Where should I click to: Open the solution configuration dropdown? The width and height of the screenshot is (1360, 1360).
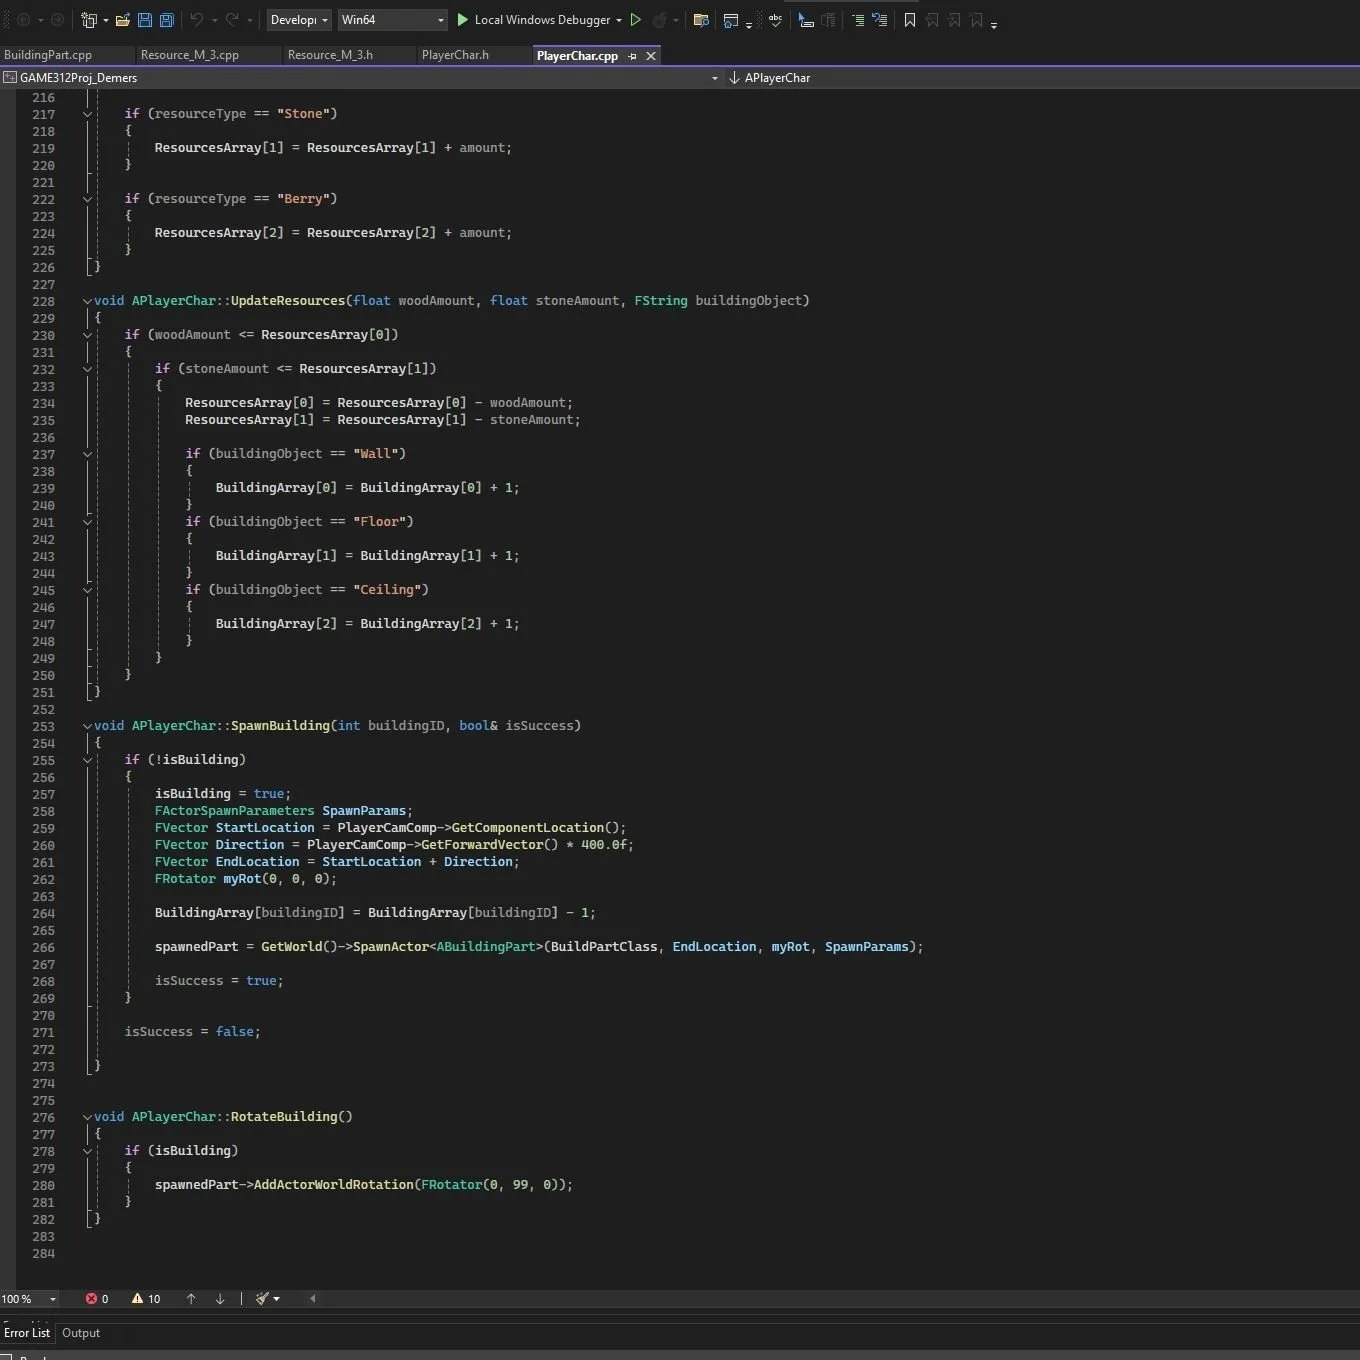coord(299,20)
